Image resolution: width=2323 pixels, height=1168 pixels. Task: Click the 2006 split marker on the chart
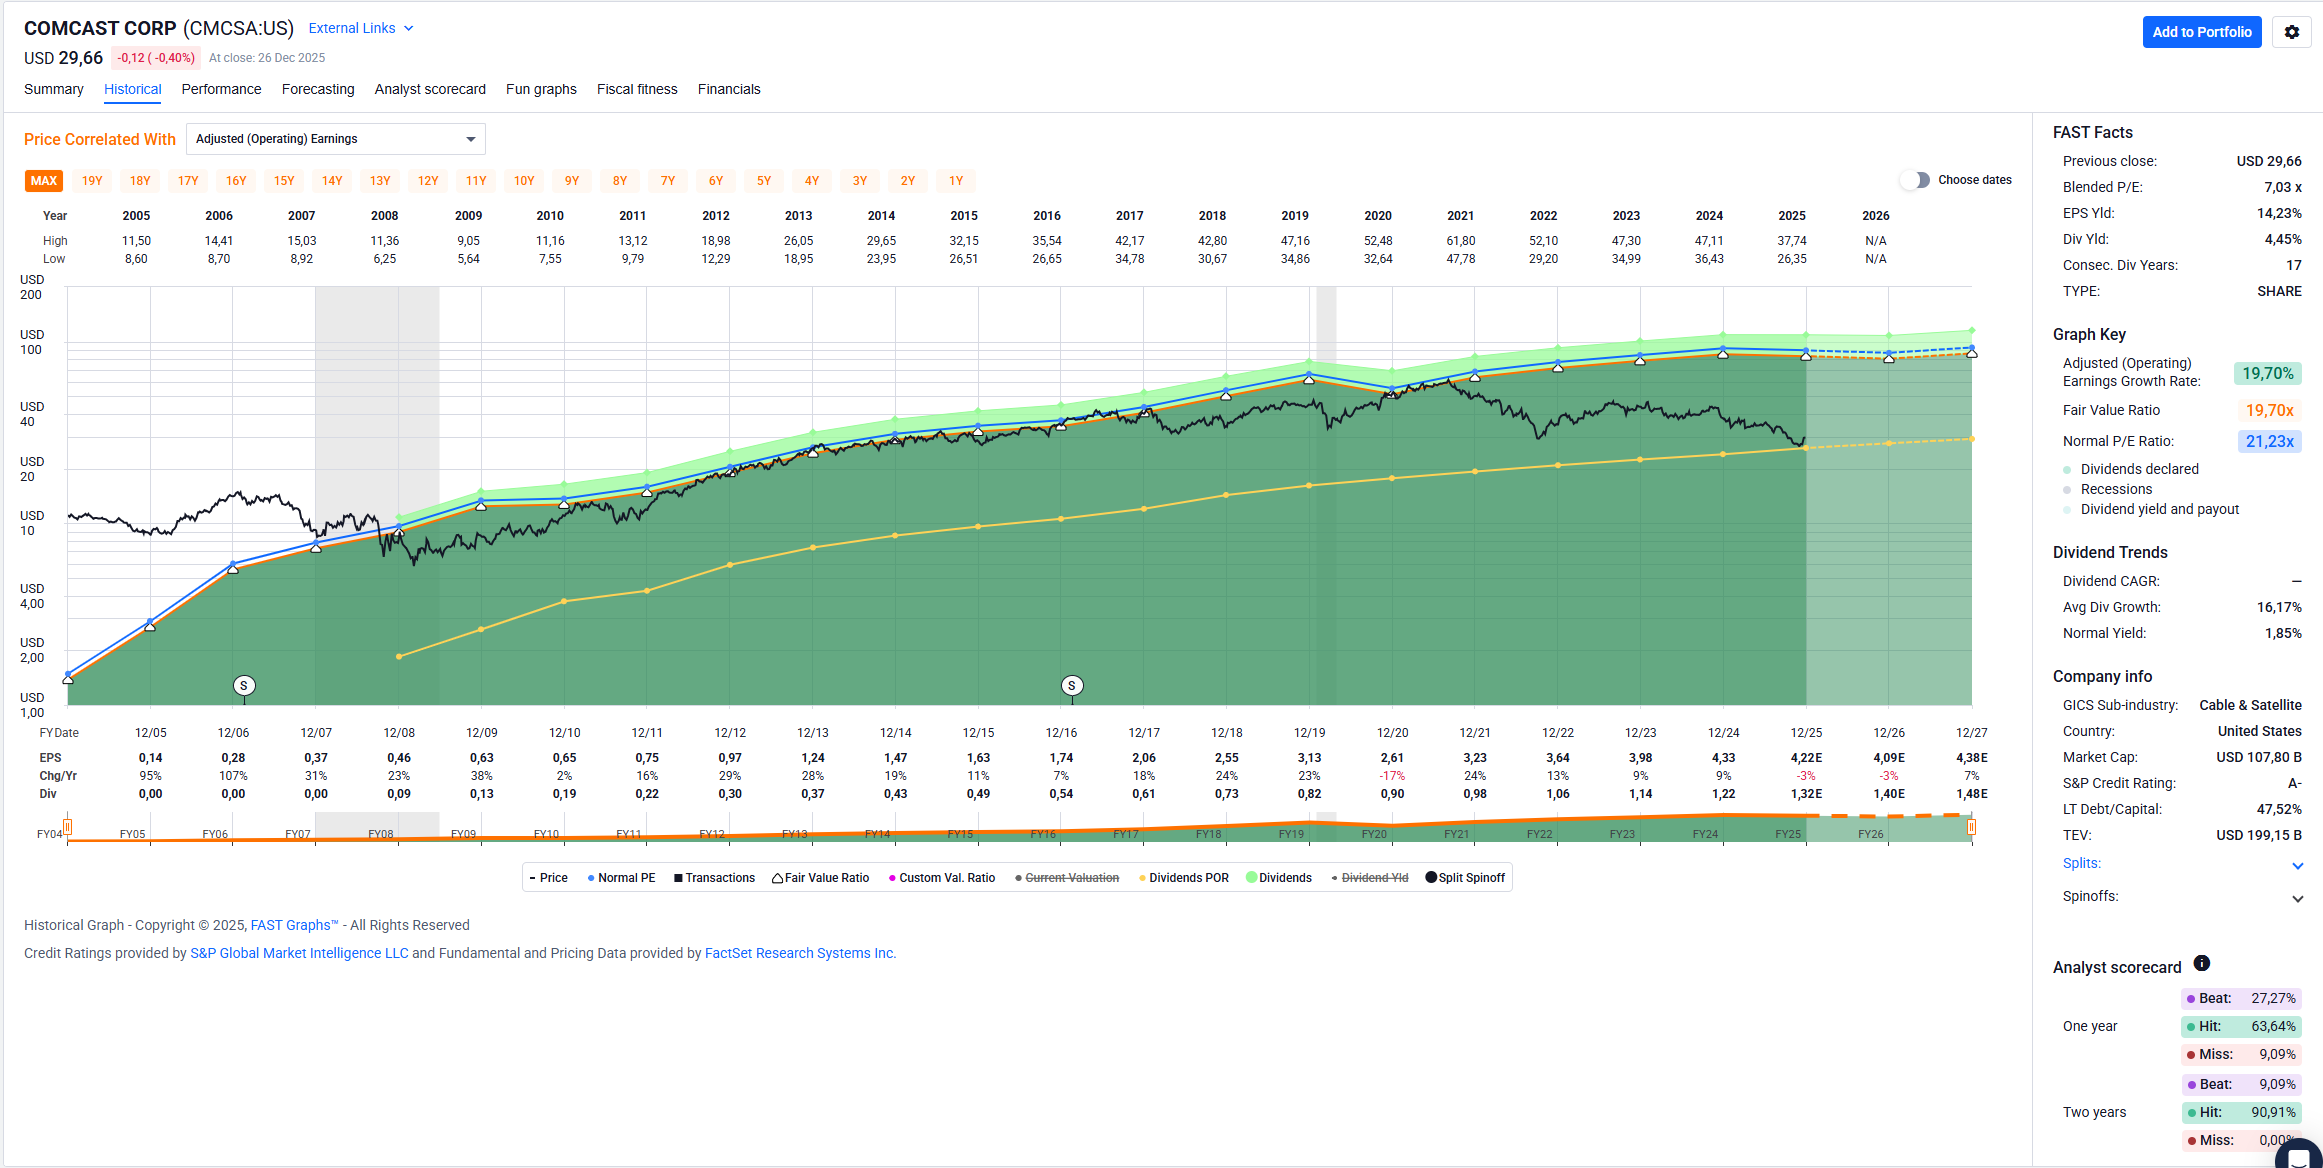(244, 685)
